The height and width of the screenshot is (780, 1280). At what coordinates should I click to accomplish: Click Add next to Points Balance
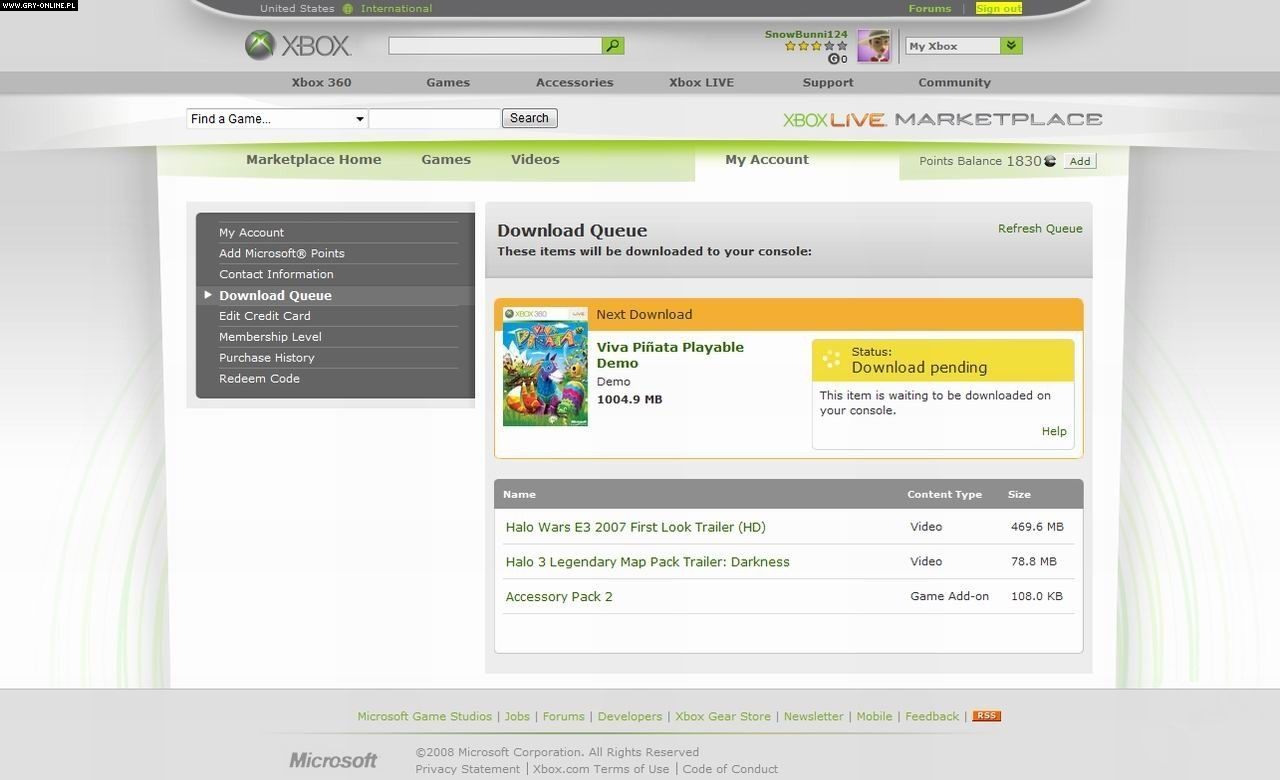[1079, 161]
